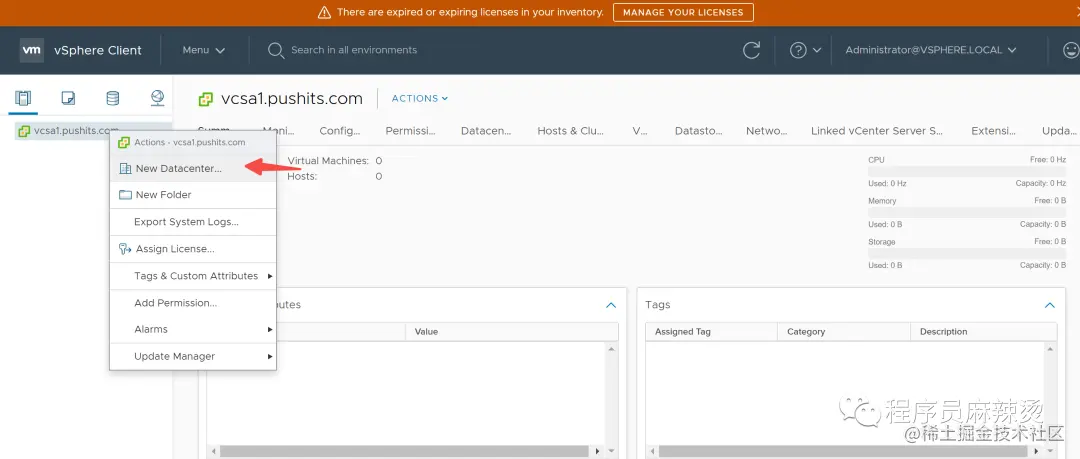Image resolution: width=1080 pixels, height=459 pixels.
Task: Click vCenter icon beside vcsa1.pushits.com title
Action: pos(205,99)
